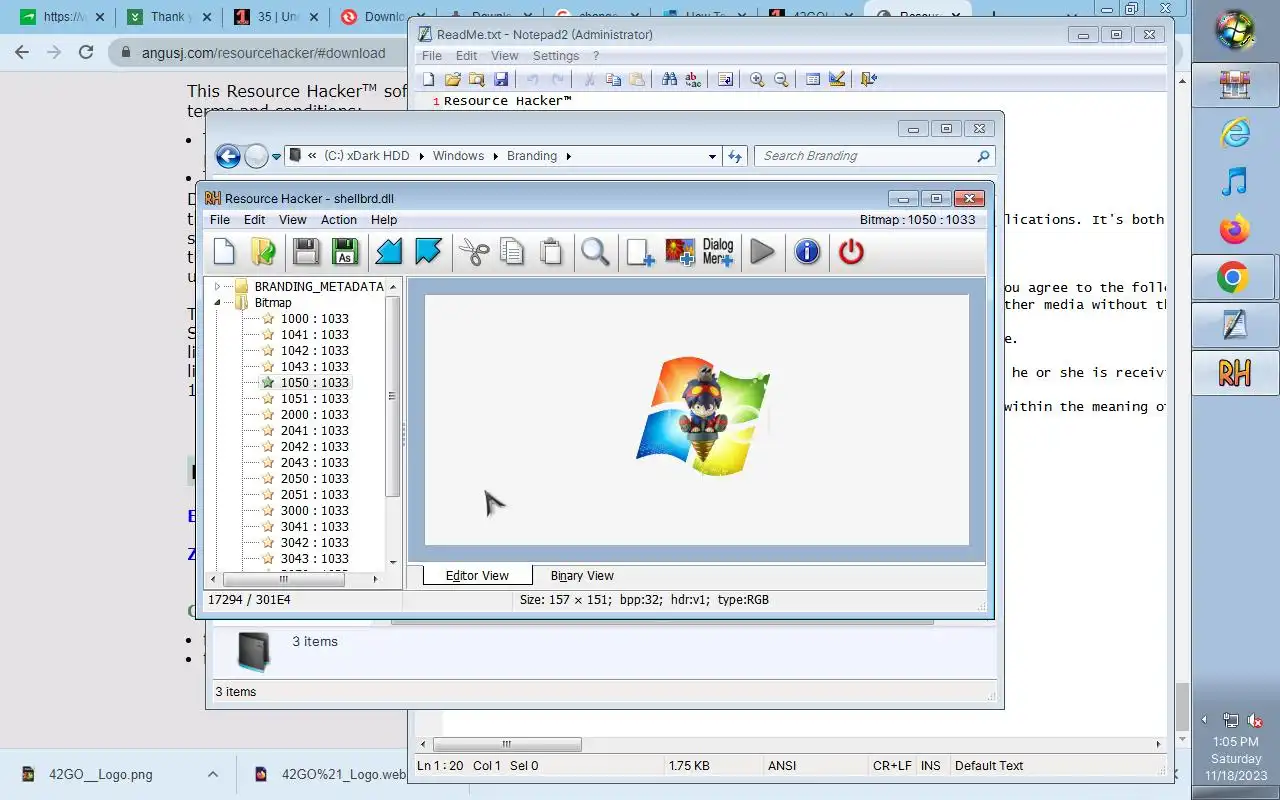Select bitmap resource 1041 : 1033

click(314, 335)
